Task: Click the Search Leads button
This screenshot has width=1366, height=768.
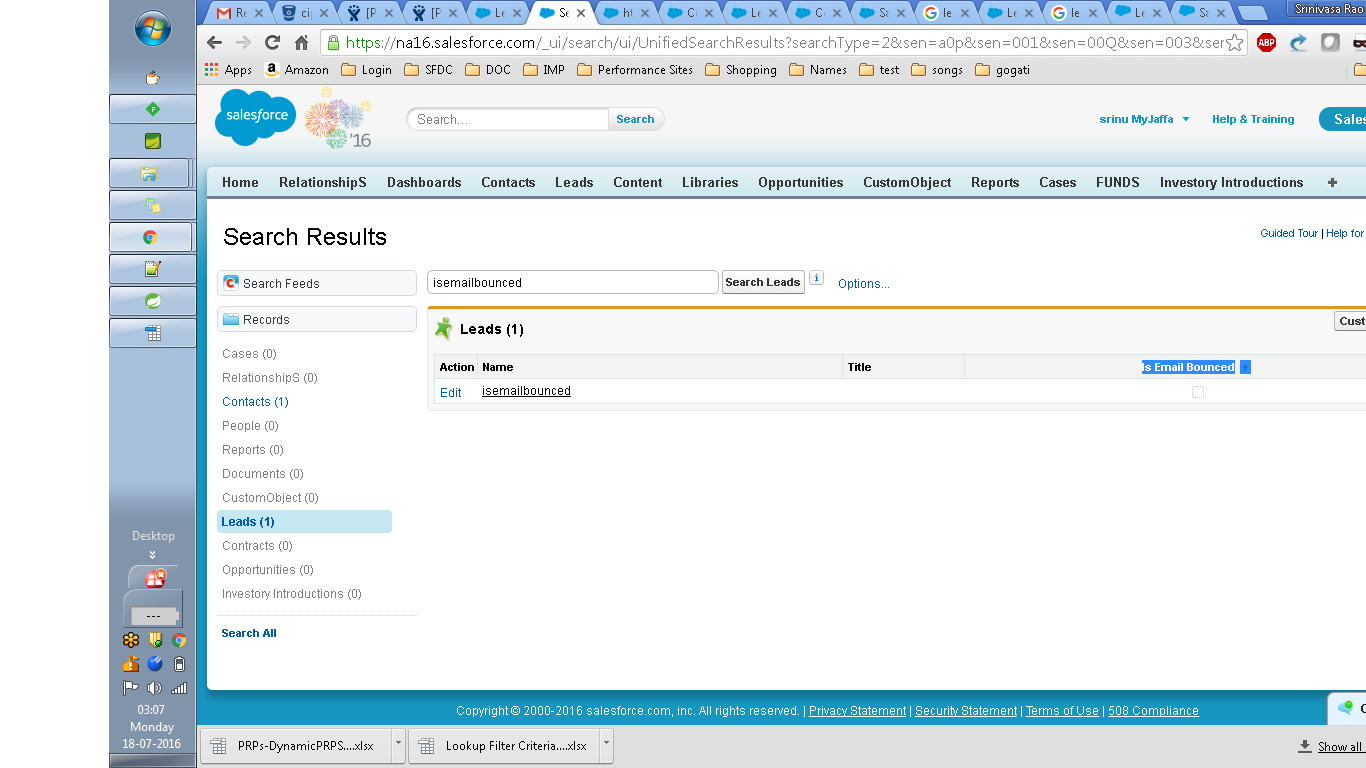Action: 763,282
